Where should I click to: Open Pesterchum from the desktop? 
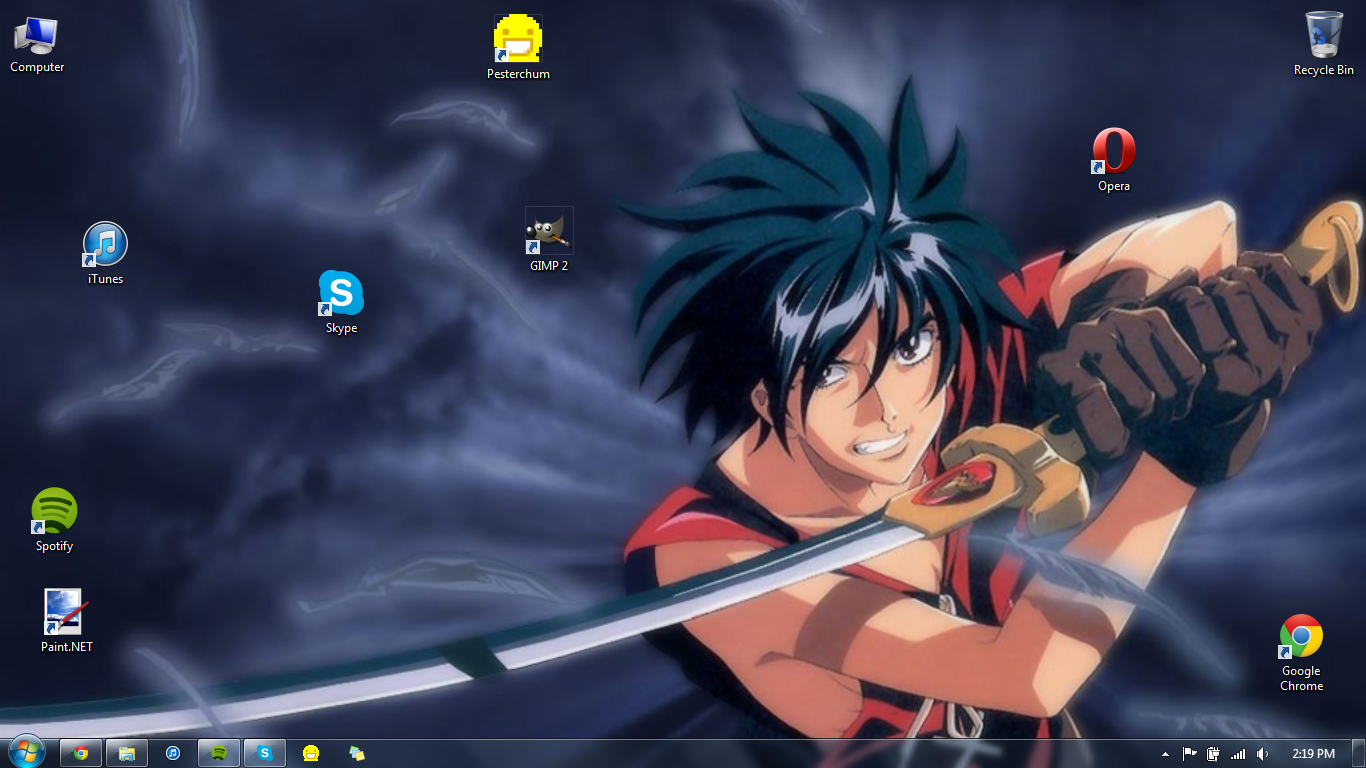518,40
